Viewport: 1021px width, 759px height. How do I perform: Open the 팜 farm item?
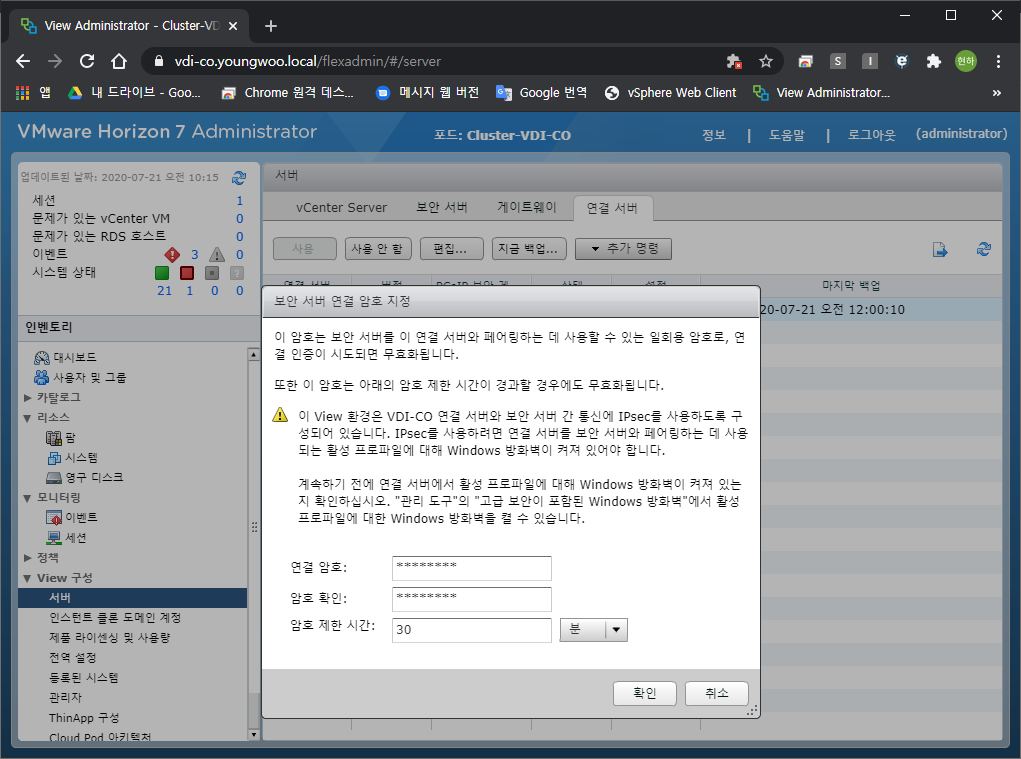(61, 437)
